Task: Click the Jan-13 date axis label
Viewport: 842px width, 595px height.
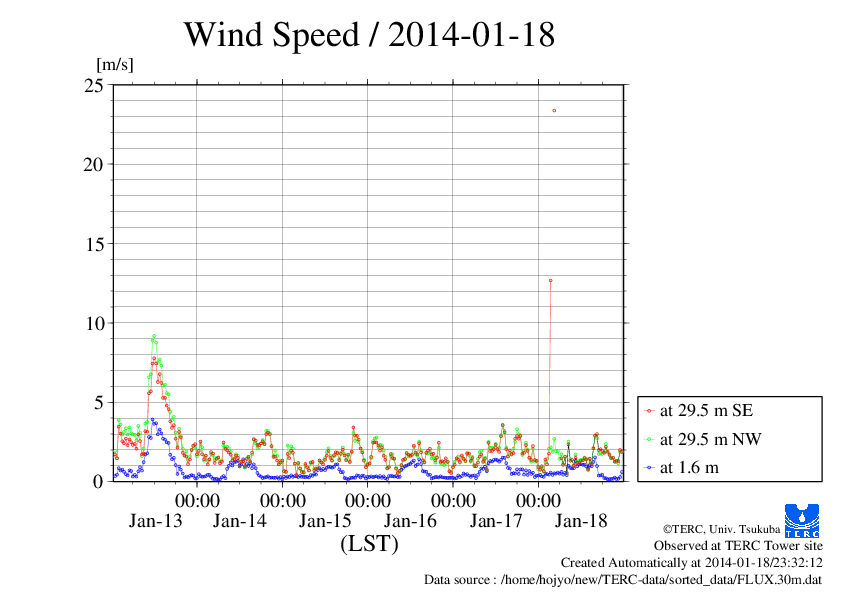Action: (x=155, y=520)
